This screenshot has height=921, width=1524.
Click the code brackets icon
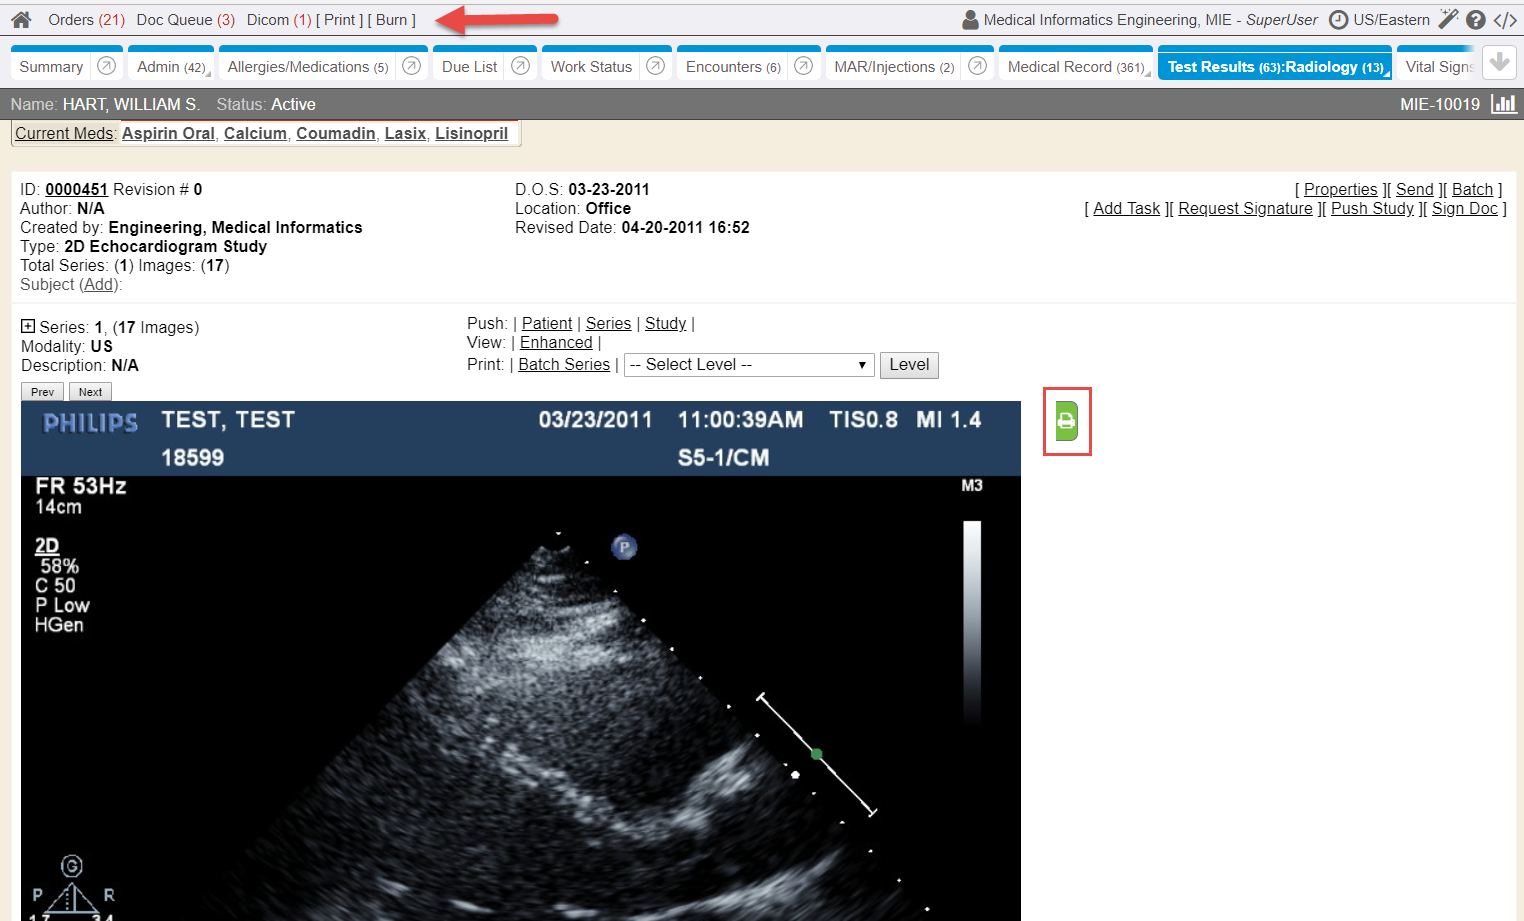tap(1505, 20)
